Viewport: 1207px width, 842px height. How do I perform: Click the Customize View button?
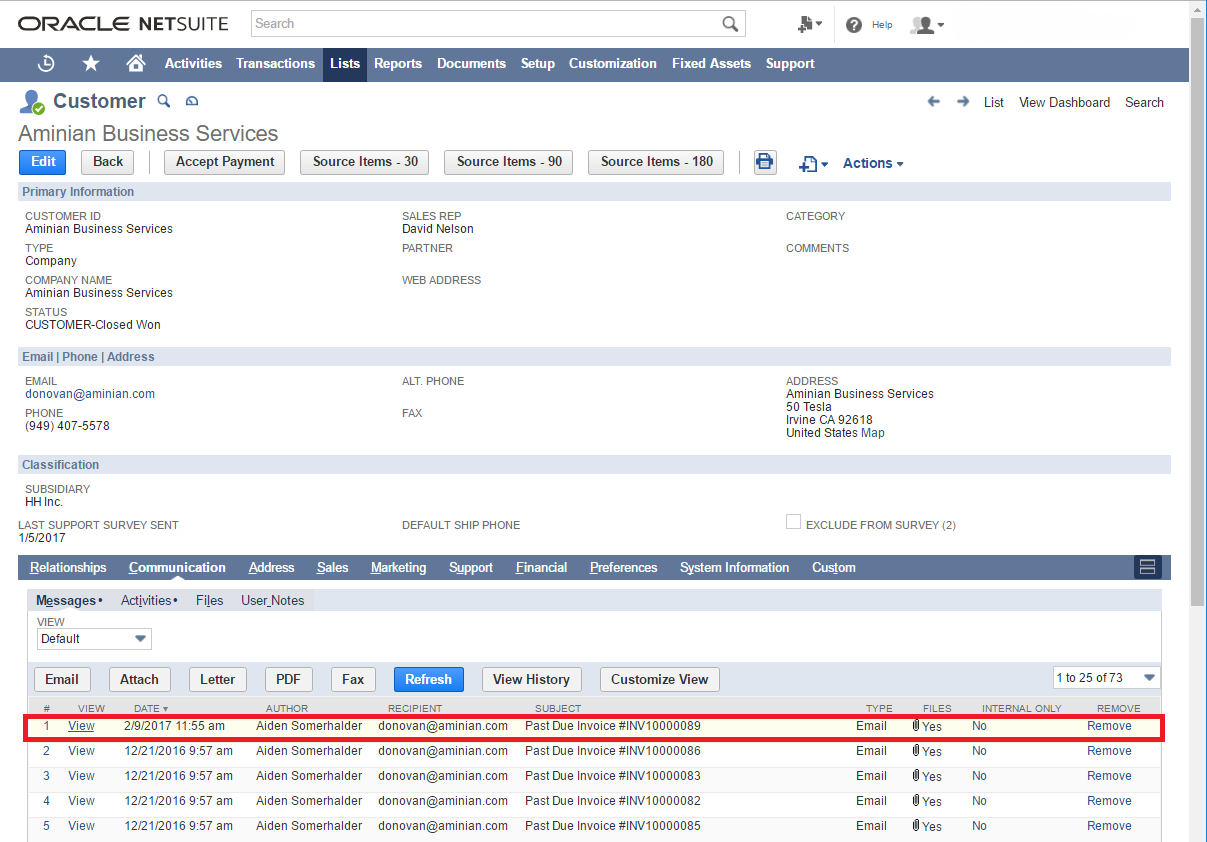(659, 679)
